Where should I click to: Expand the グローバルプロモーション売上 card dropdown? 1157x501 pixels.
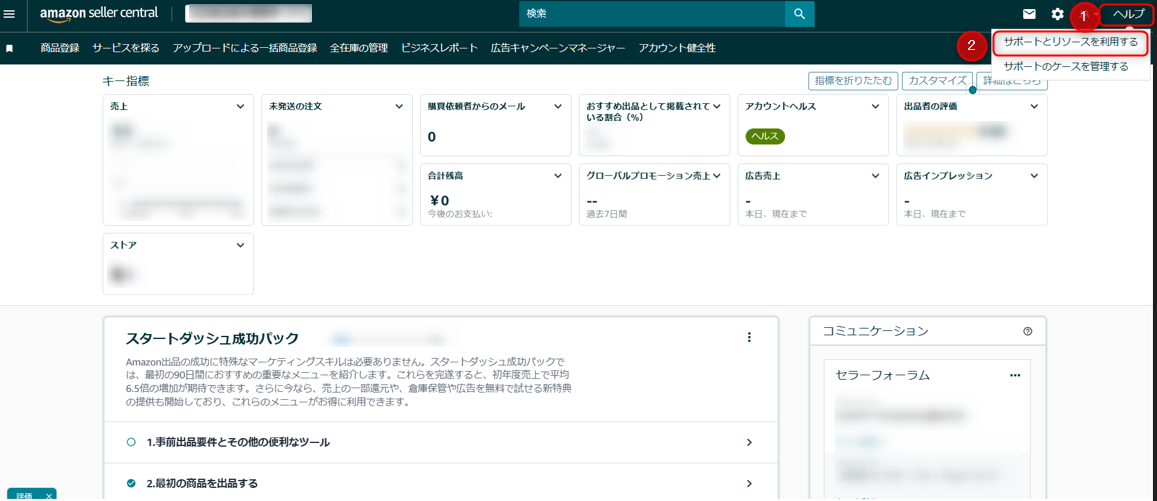[x=716, y=176]
